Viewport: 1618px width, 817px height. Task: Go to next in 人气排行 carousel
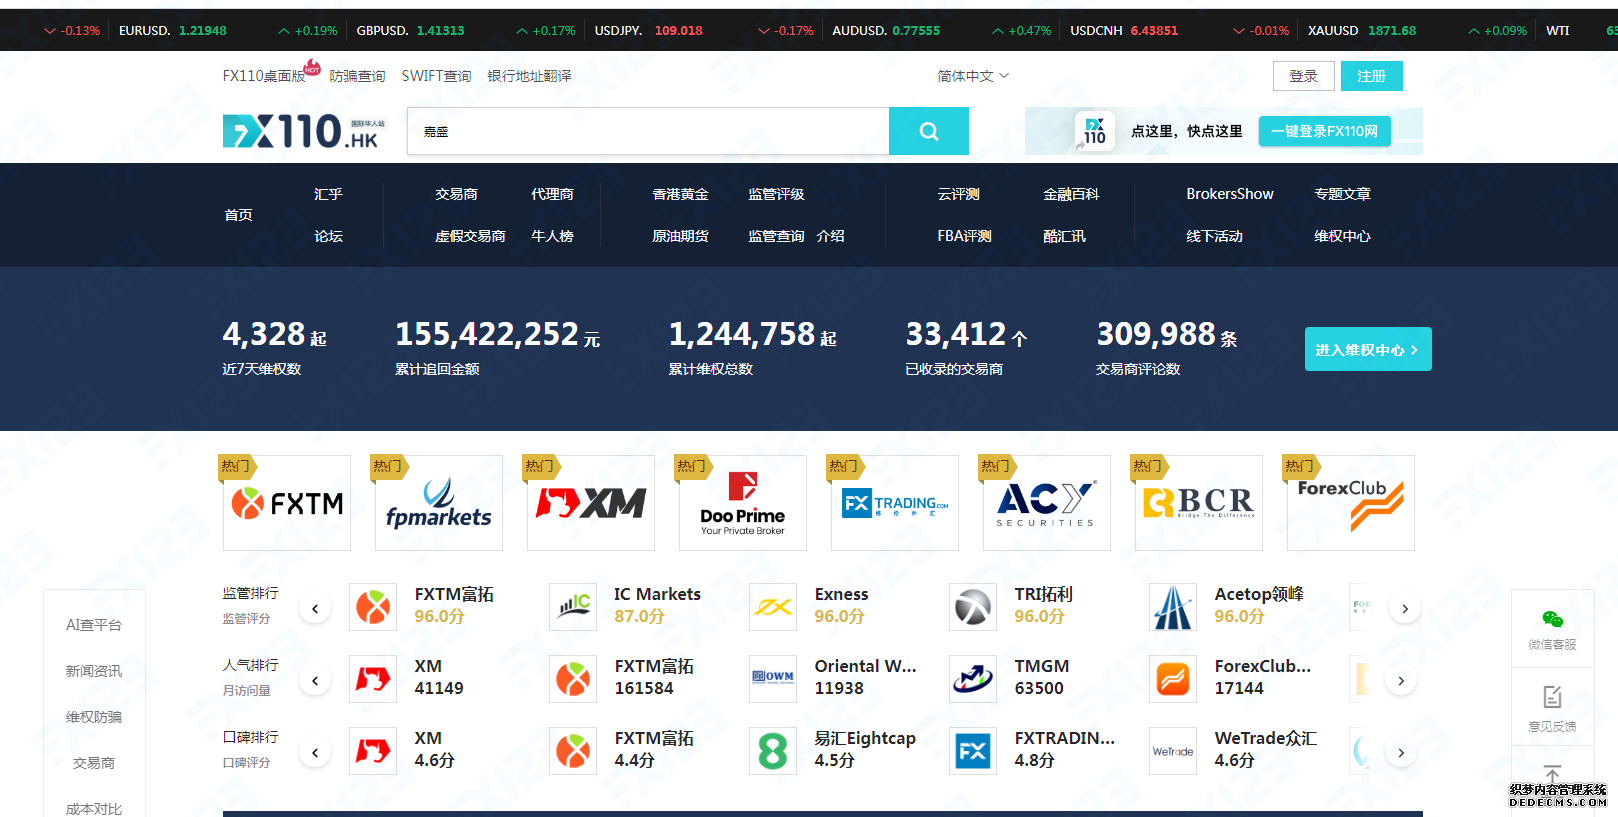[1401, 680]
